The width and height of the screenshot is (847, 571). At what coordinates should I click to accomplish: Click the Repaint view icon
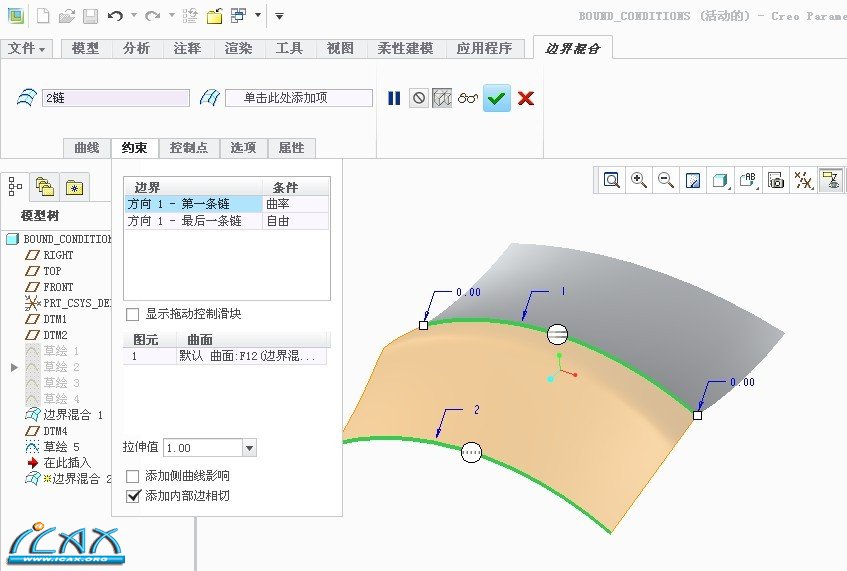tap(693, 180)
